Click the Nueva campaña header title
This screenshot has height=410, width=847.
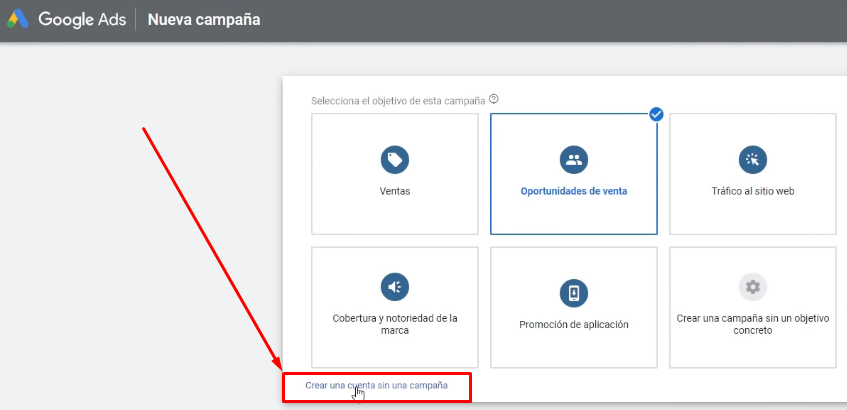[204, 20]
